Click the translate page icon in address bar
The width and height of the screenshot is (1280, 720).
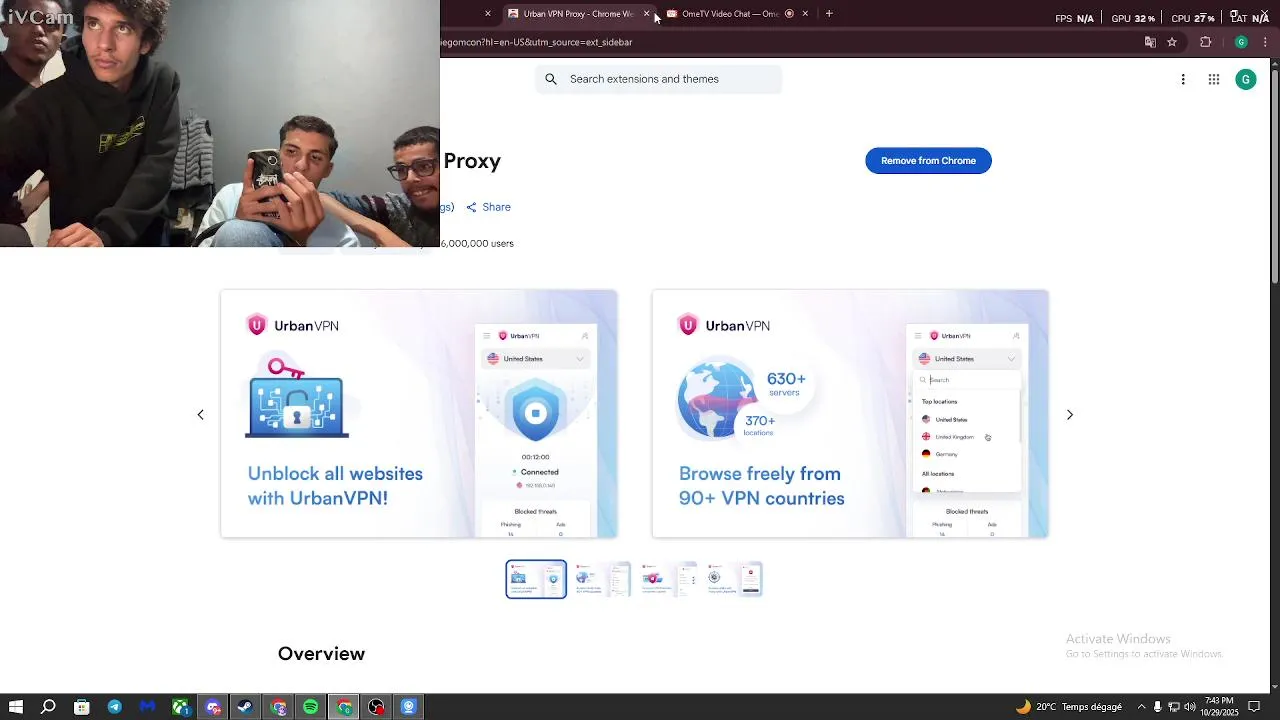coord(1150,42)
